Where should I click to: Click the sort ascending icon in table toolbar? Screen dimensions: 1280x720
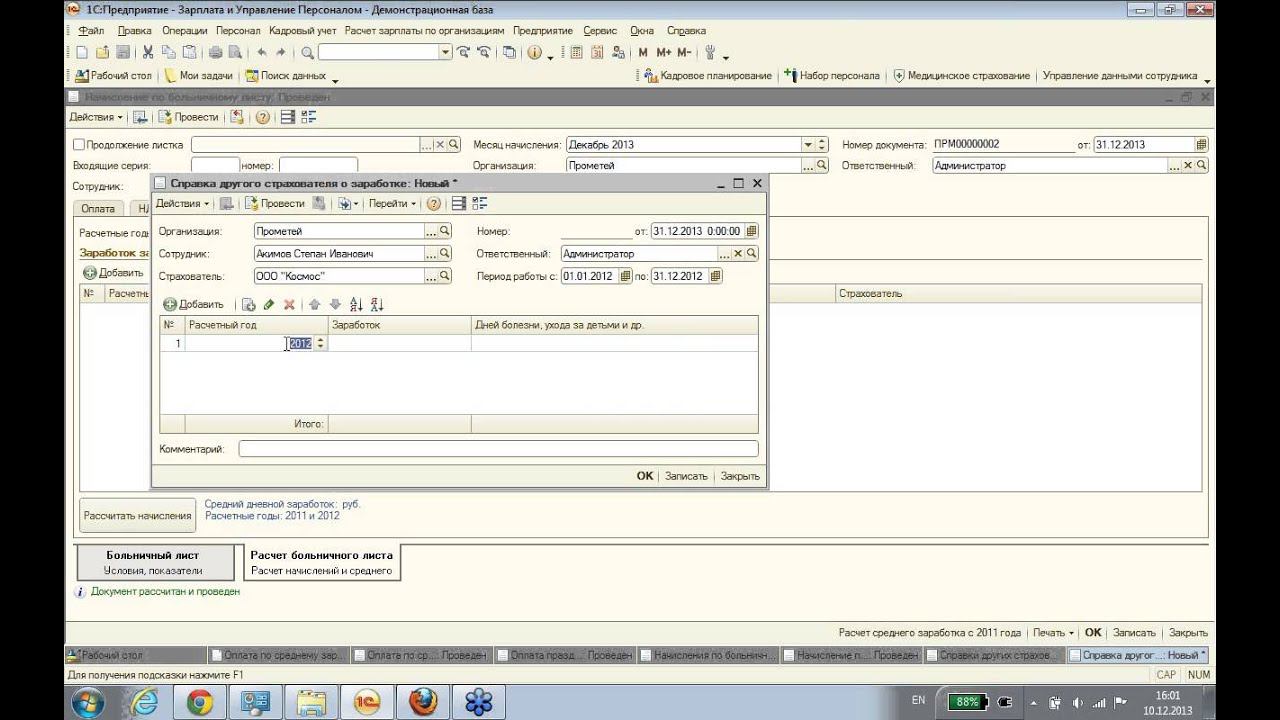[x=356, y=305]
